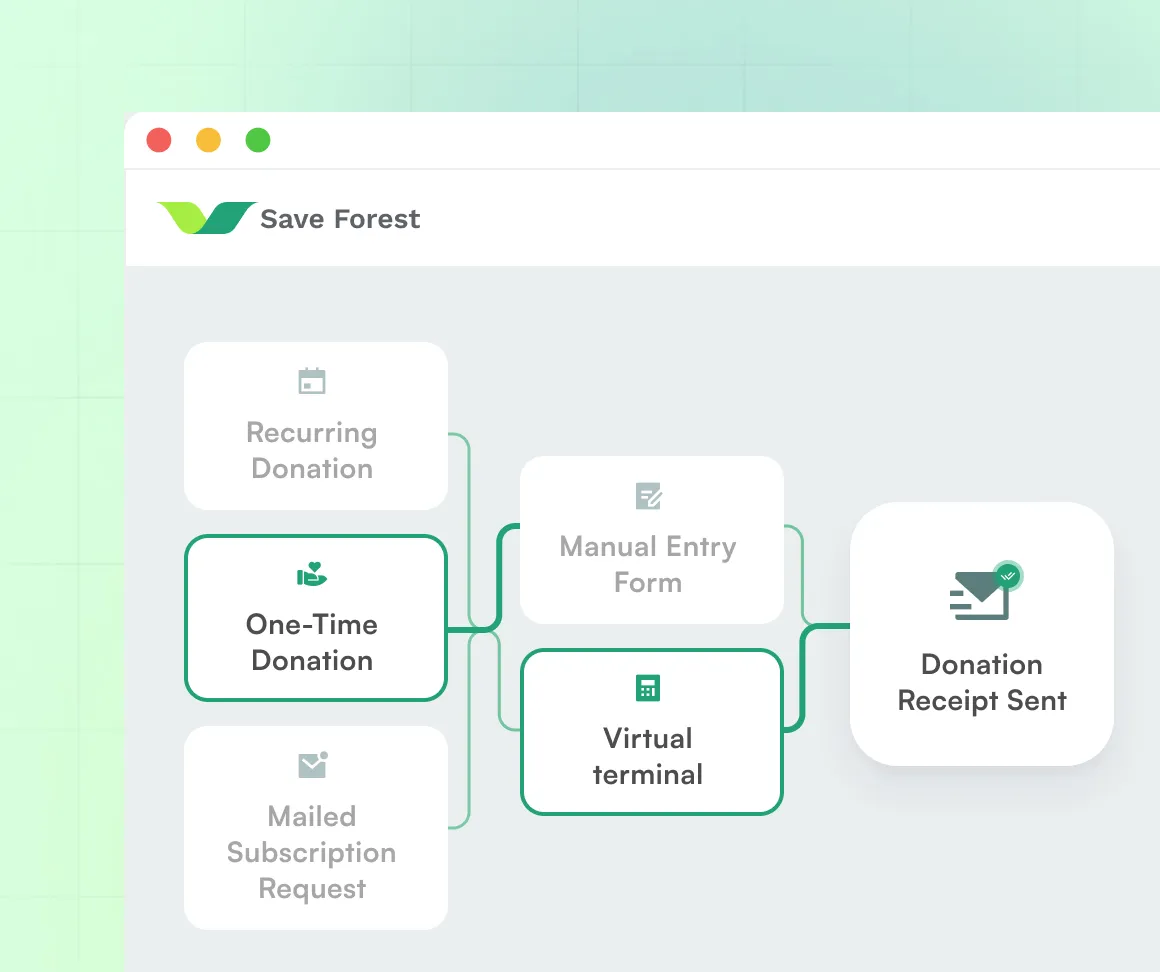Select the Virtual terminal text label
The height and width of the screenshot is (972, 1160).
pyautogui.click(x=648, y=756)
